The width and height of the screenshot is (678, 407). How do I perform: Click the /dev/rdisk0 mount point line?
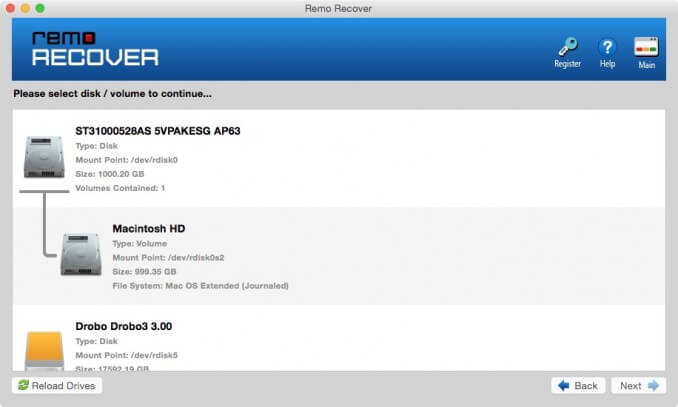(127, 159)
